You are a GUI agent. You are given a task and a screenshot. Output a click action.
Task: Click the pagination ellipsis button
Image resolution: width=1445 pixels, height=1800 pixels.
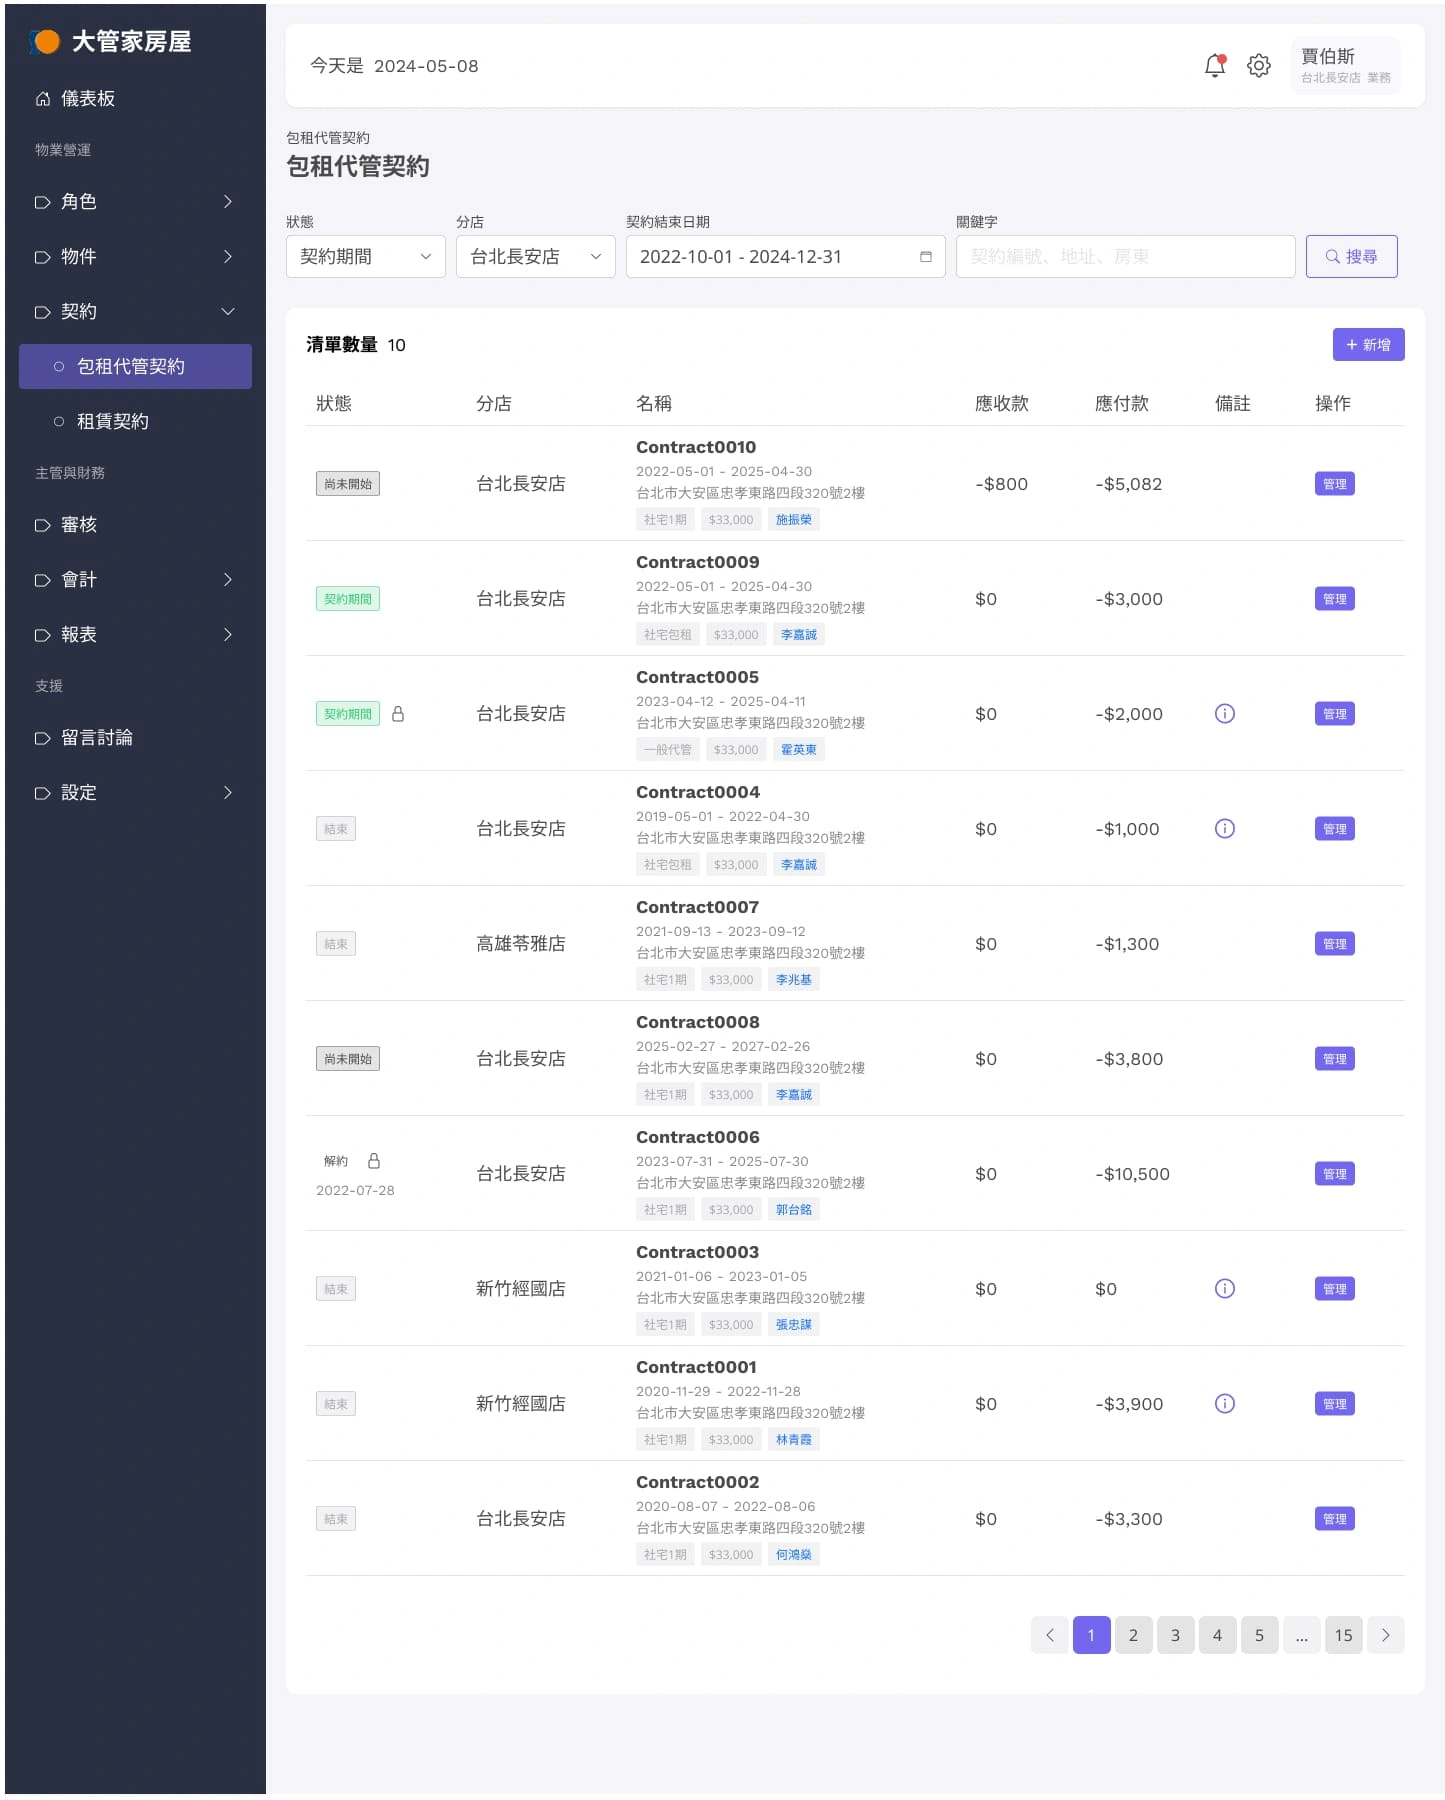click(x=1301, y=1636)
